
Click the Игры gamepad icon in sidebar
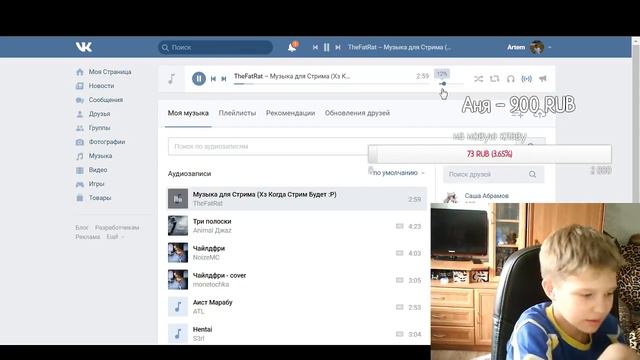80,184
